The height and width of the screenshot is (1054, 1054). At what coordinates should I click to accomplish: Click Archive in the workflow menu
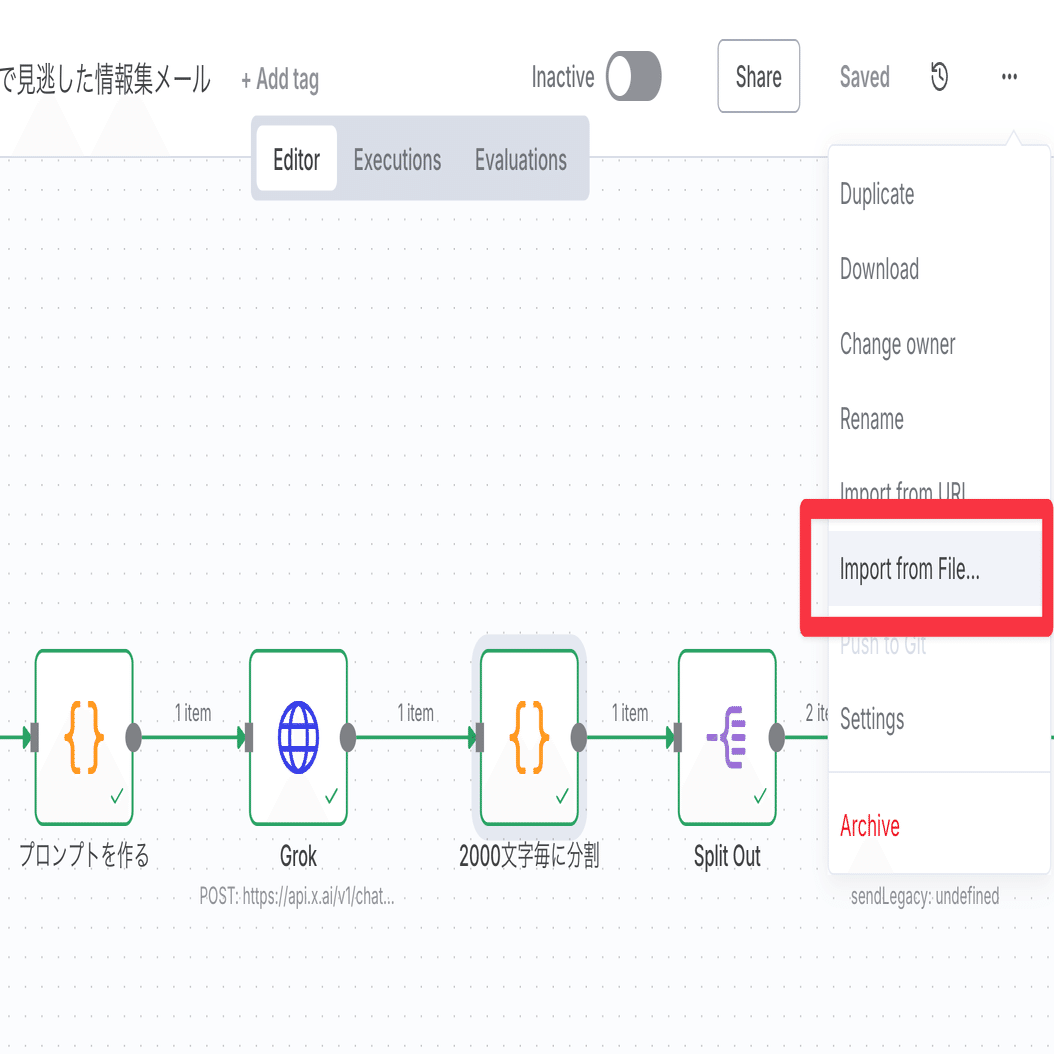click(x=870, y=826)
